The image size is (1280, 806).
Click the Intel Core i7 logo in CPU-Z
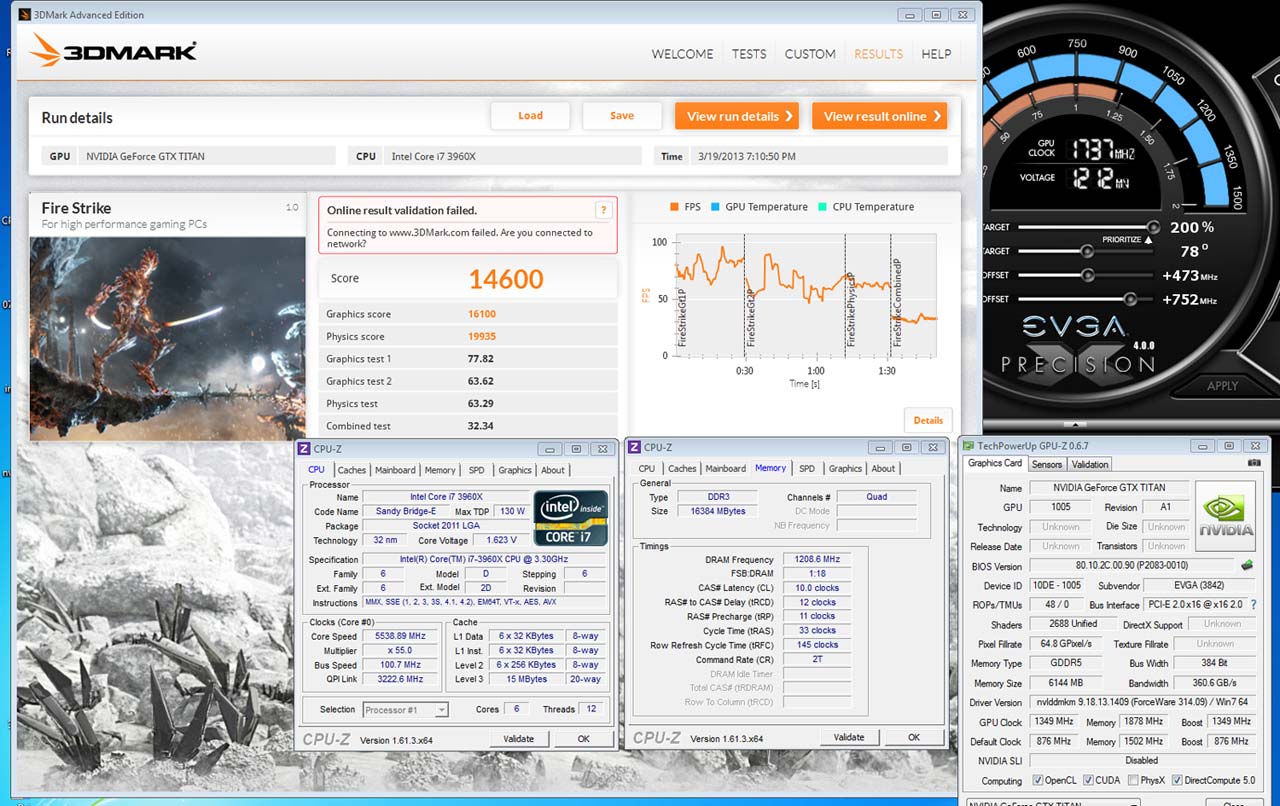570,517
